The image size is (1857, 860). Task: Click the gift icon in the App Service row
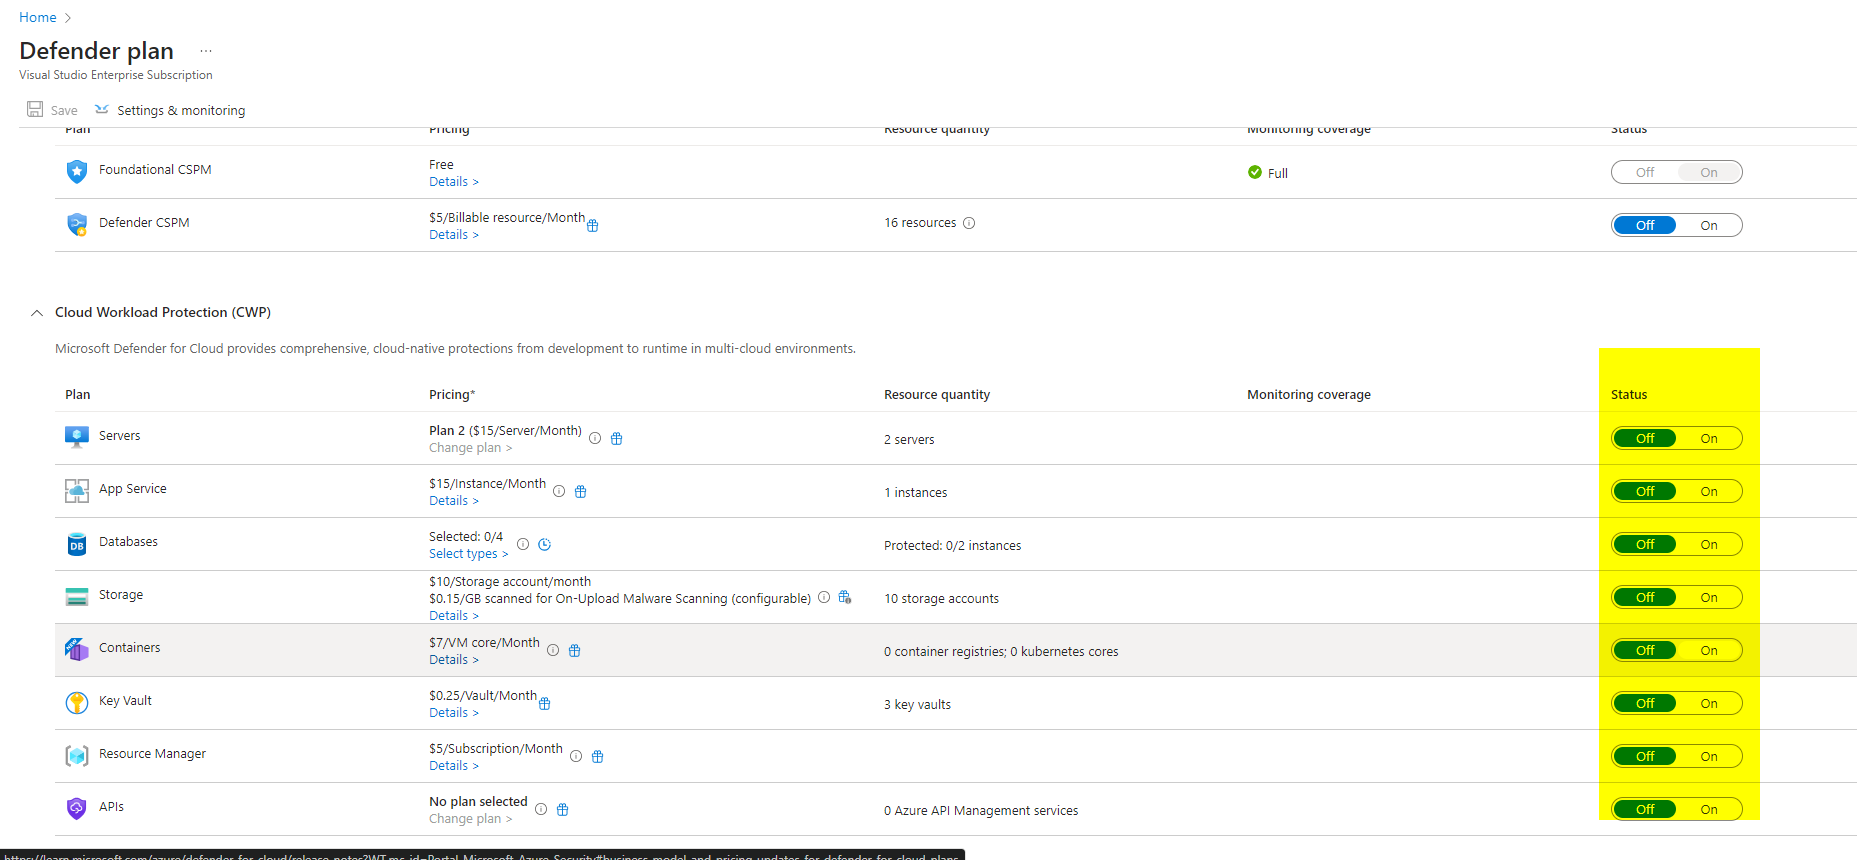click(581, 491)
